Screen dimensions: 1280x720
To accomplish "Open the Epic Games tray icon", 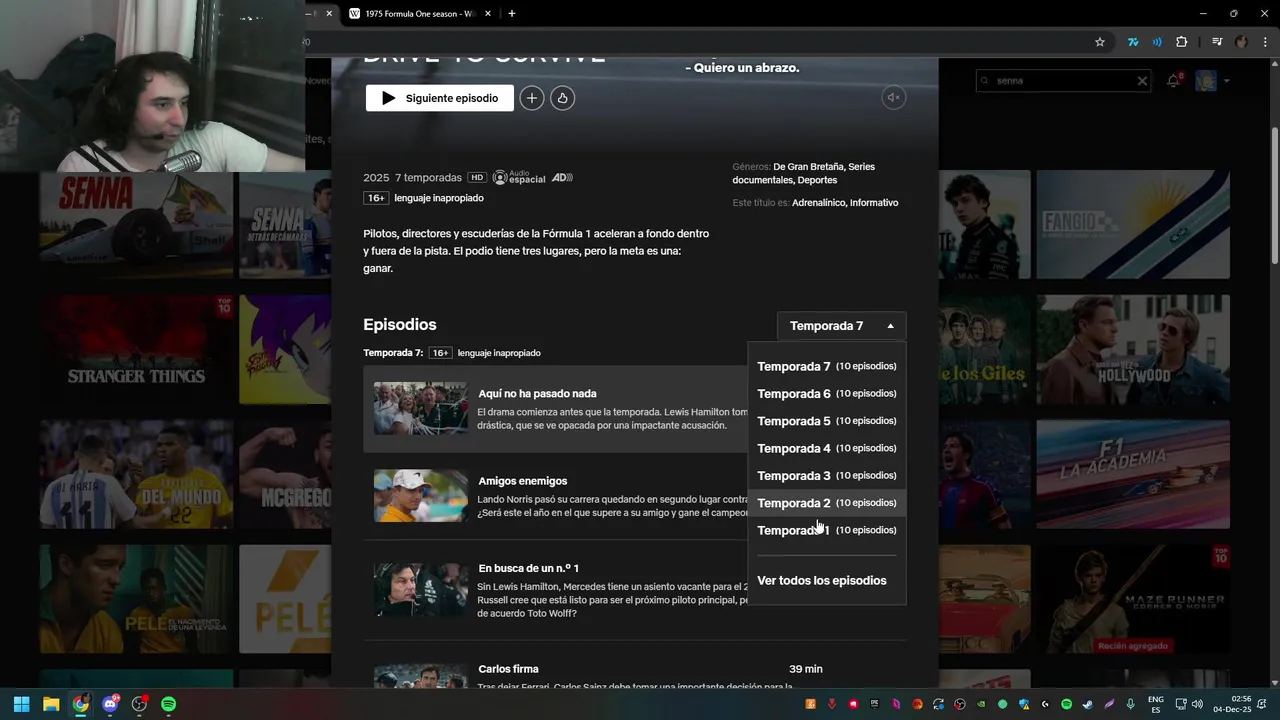I will click(x=875, y=704).
